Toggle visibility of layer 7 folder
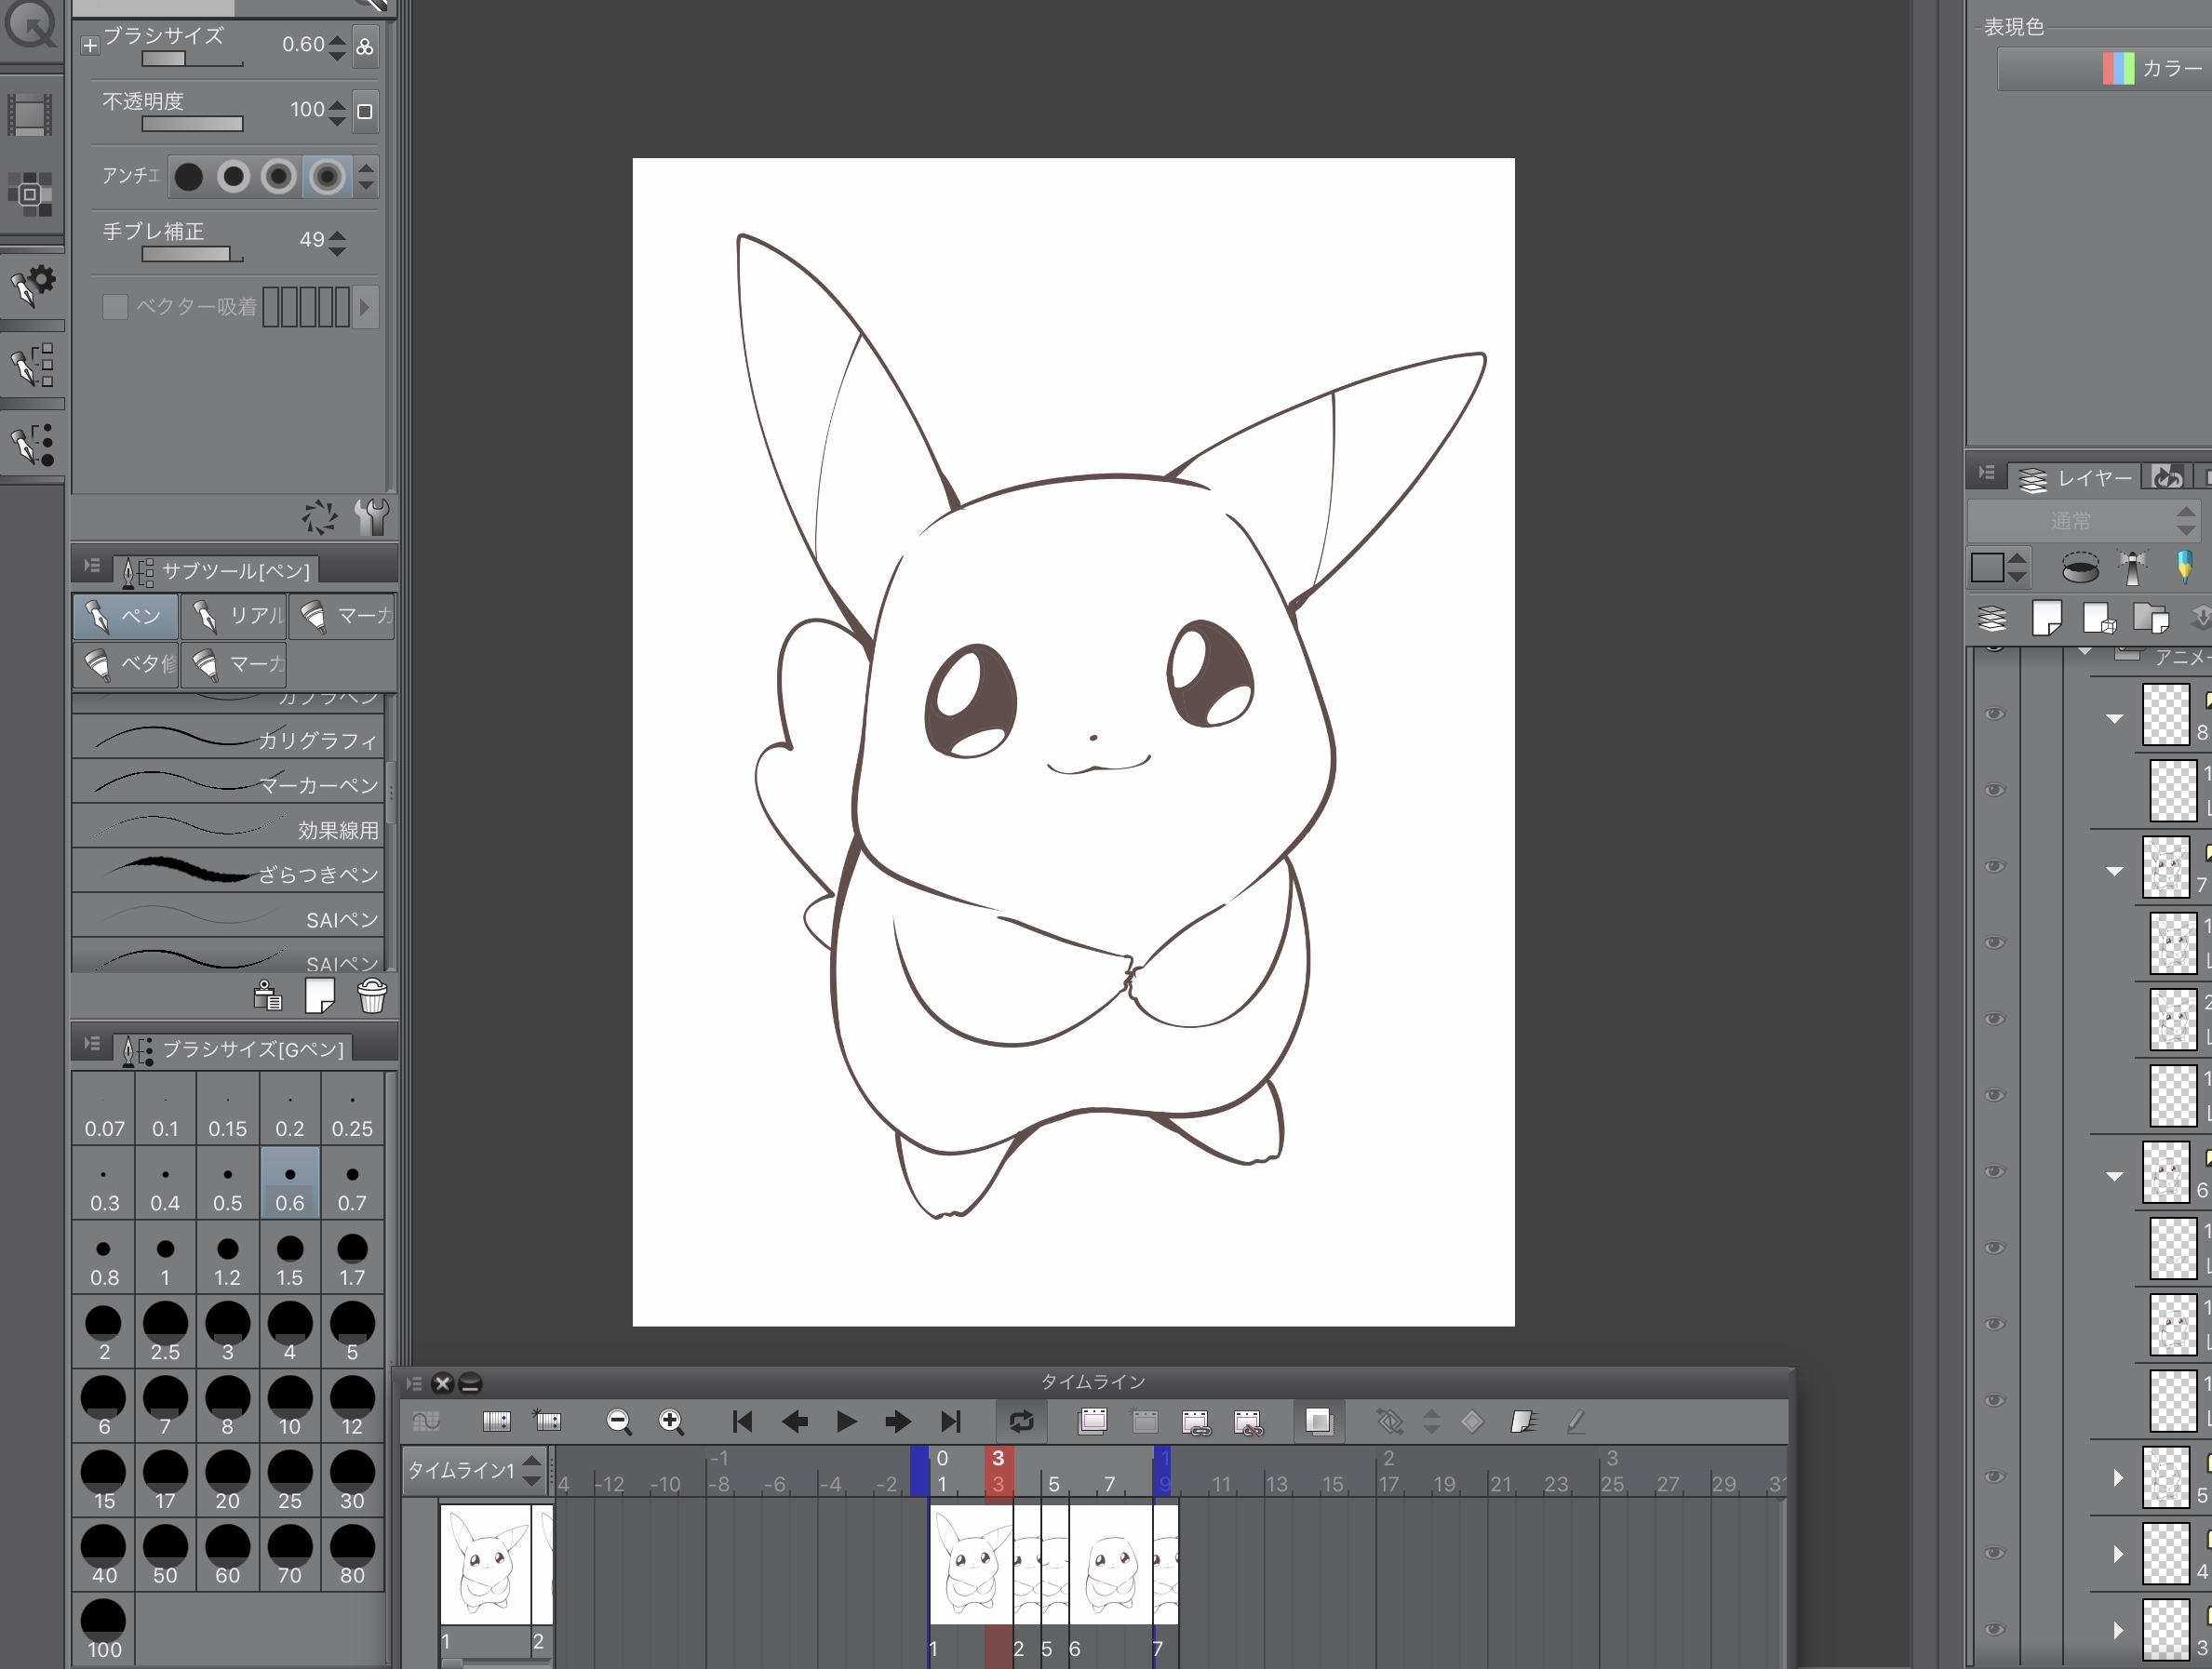Viewport: 2212px width, 1669px height. [1994, 866]
